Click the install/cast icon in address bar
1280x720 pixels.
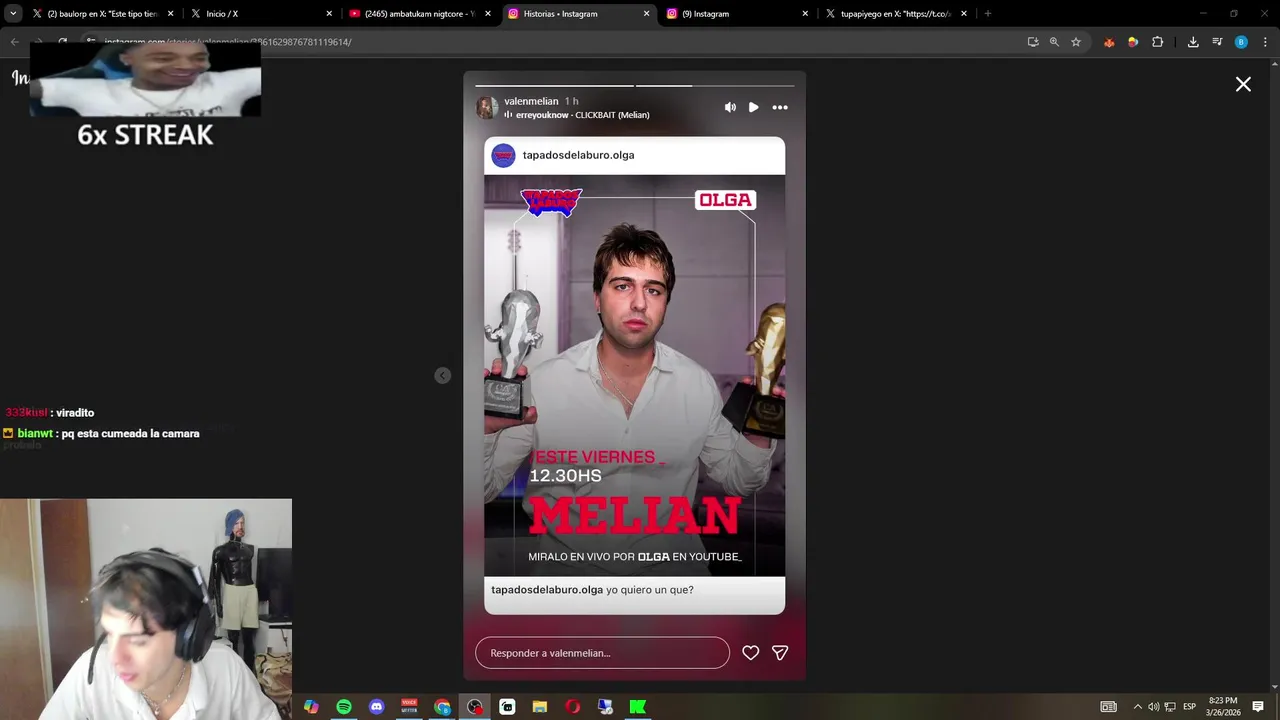coord(1033,42)
